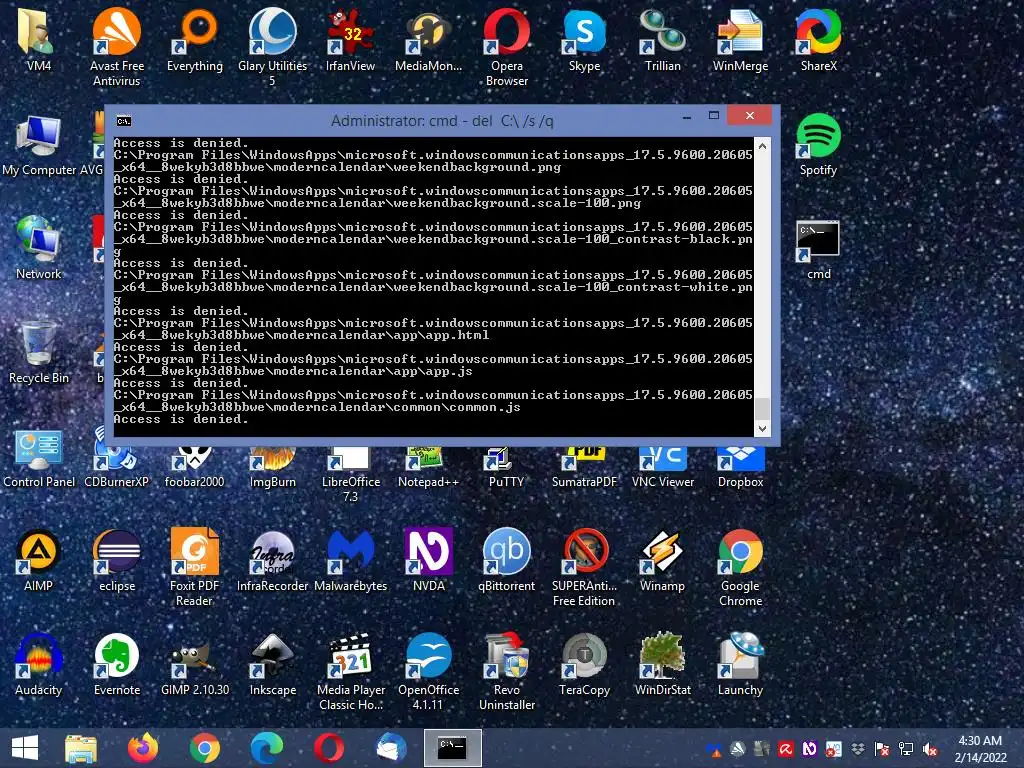Open the Windows Start button
Screen dimensions: 1024x768
(25, 748)
